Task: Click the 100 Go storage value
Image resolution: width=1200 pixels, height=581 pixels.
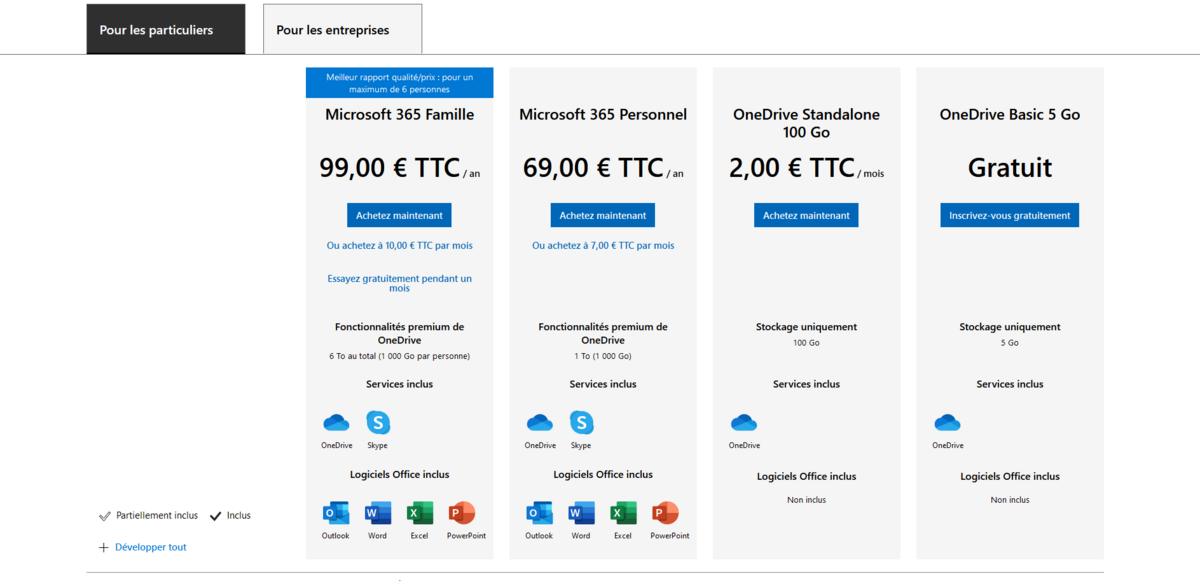Action: click(x=806, y=343)
